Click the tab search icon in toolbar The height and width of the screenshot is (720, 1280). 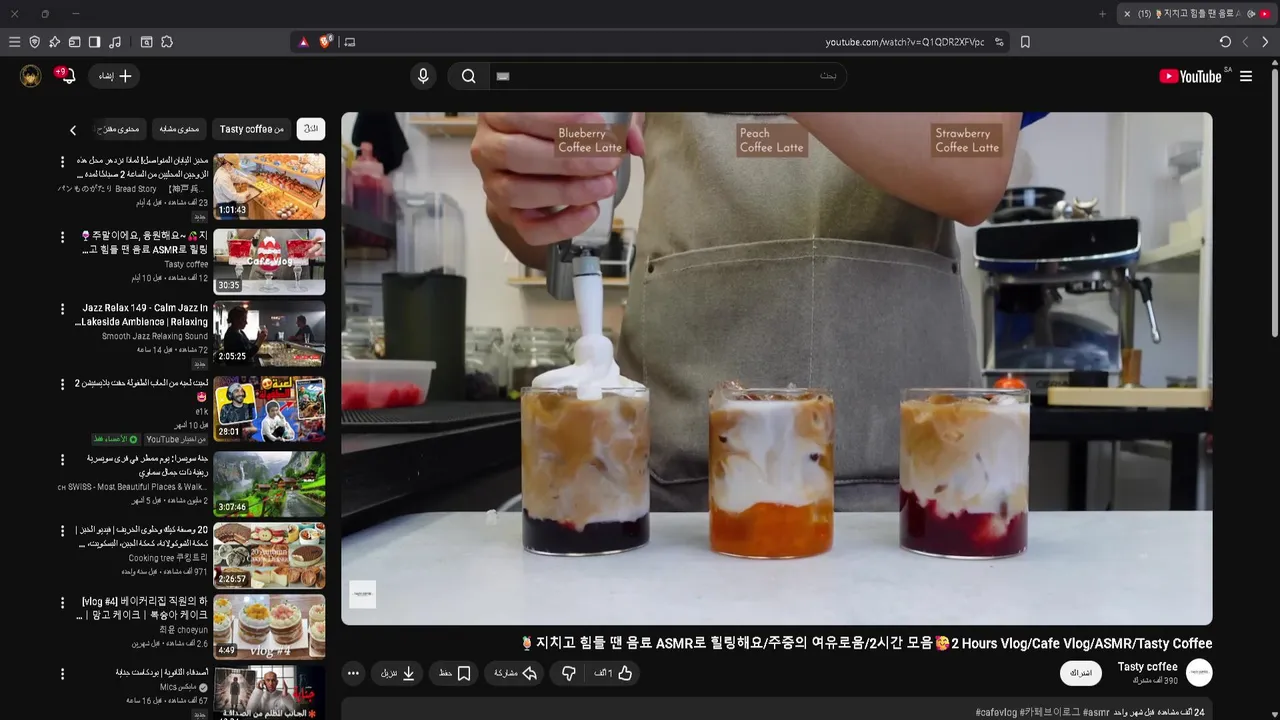tap(146, 42)
